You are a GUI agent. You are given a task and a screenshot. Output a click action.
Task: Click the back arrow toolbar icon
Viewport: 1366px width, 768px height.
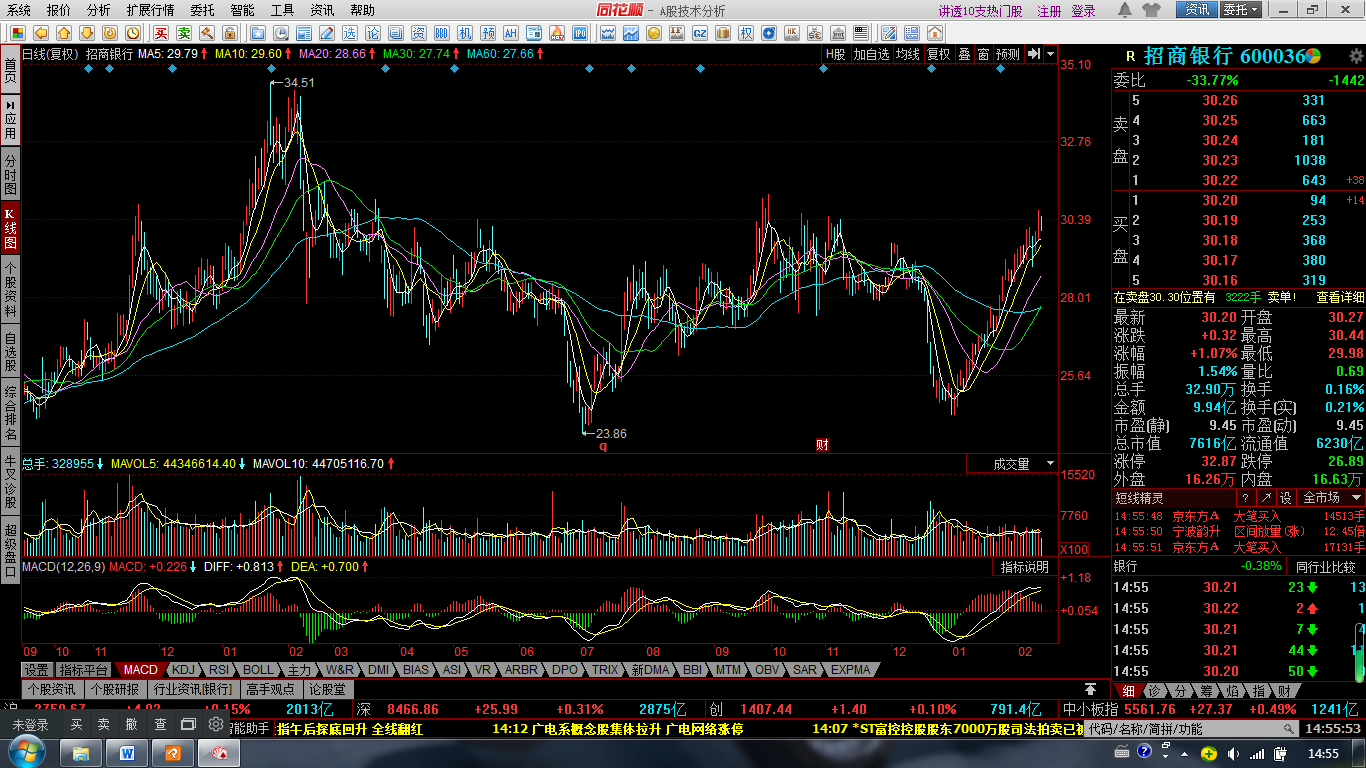pyautogui.click(x=41, y=33)
